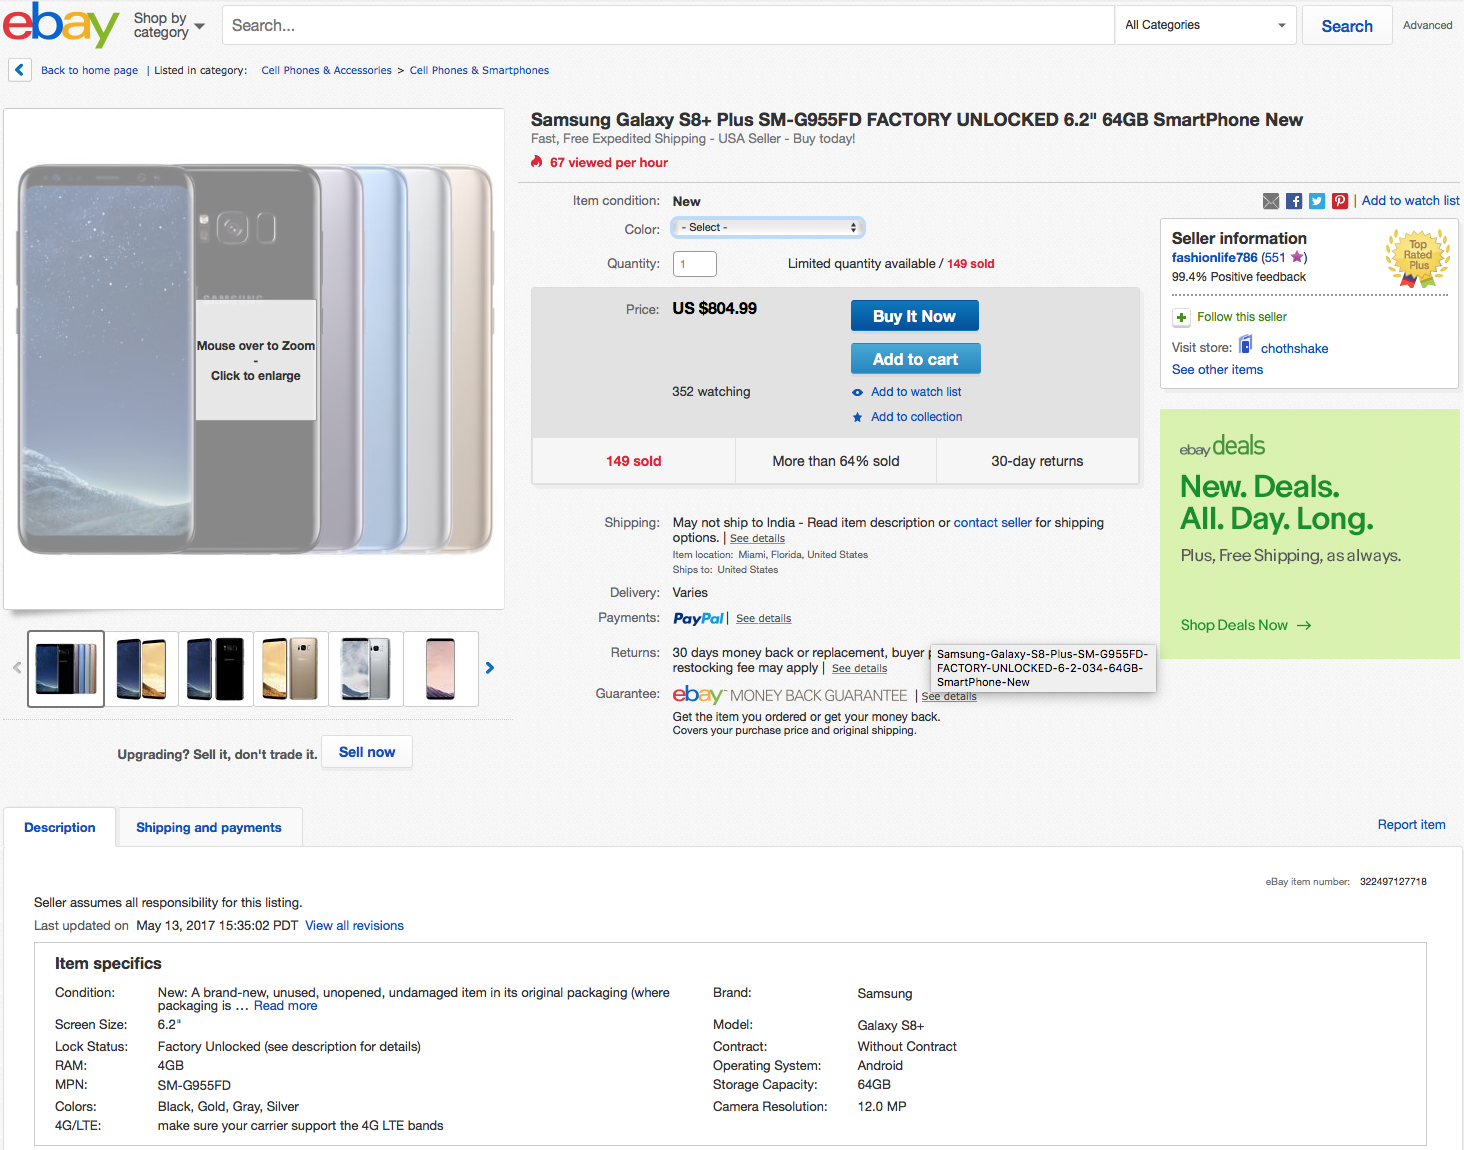Click the Add to cart button

(x=914, y=359)
